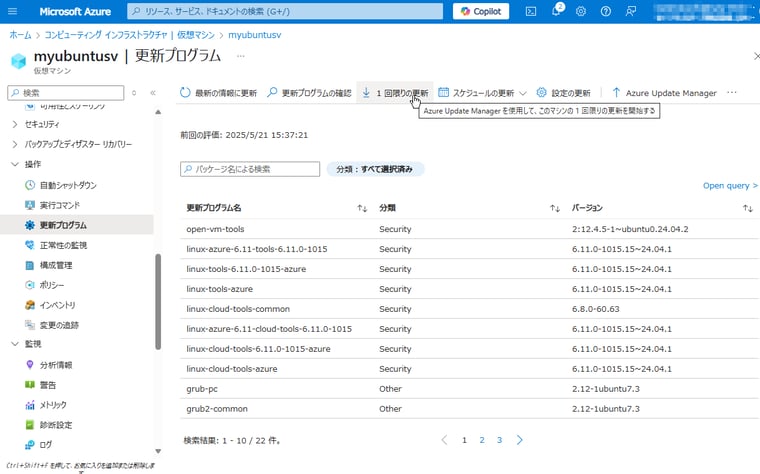Image resolution: width=760 pixels, height=474 pixels.
Task: Go to results page 3
Action: coord(499,440)
